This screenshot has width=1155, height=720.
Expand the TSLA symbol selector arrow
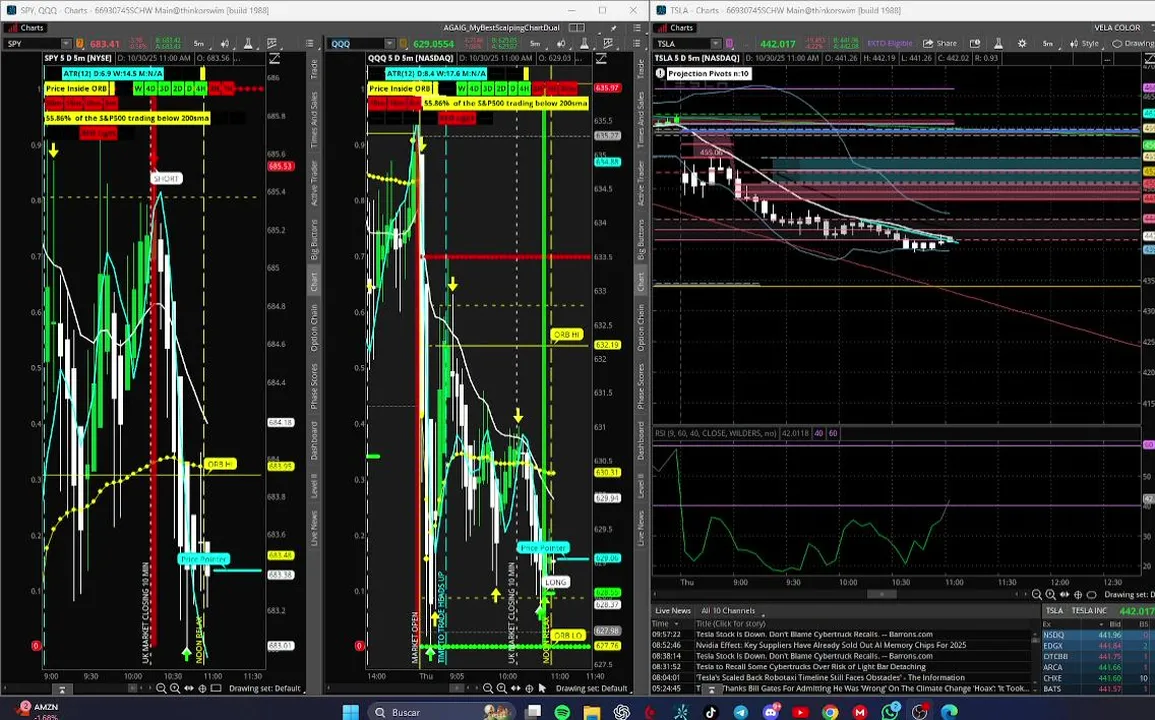click(716, 43)
